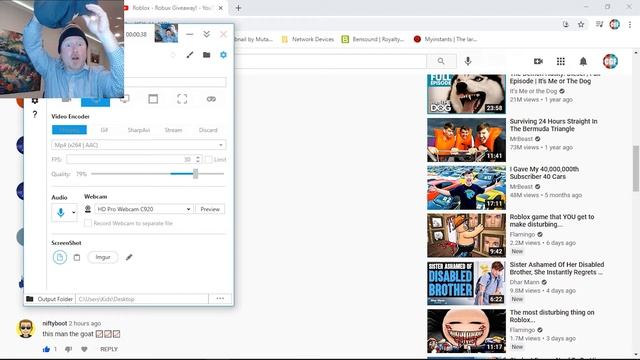The height and width of the screenshot is (360, 640).
Task: Reply to niftyboot's comment
Action: point(109,349)
